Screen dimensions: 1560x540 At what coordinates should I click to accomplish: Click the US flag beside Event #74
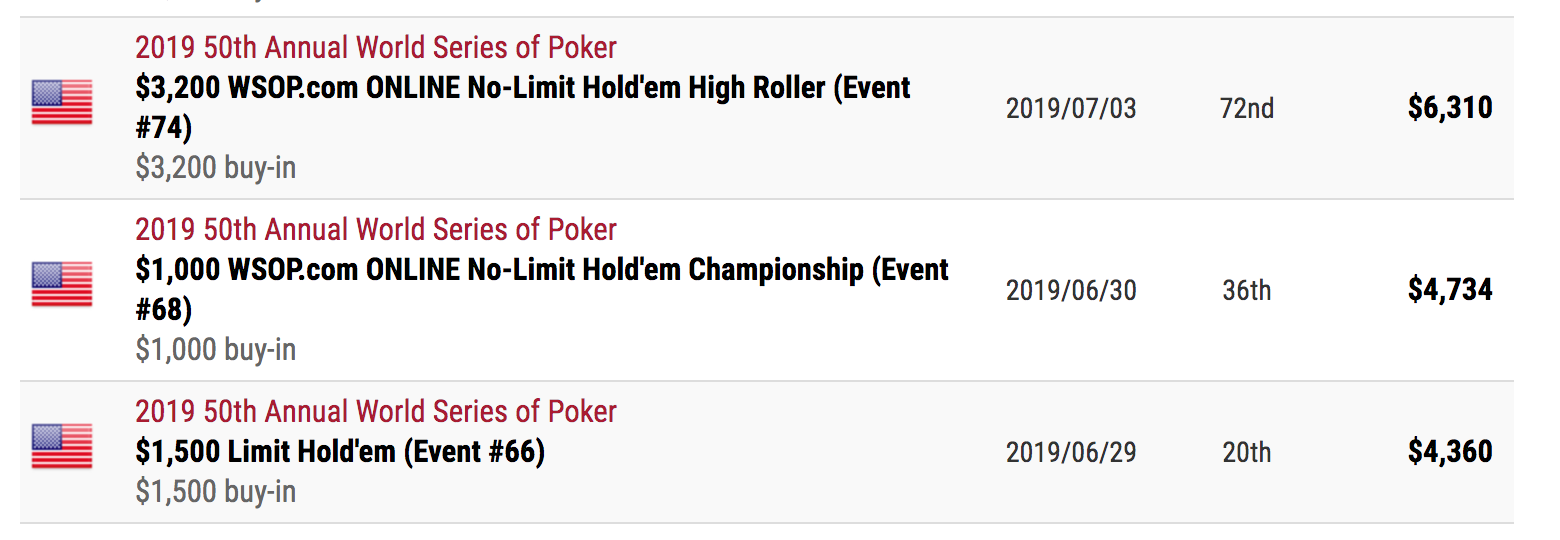62,103
